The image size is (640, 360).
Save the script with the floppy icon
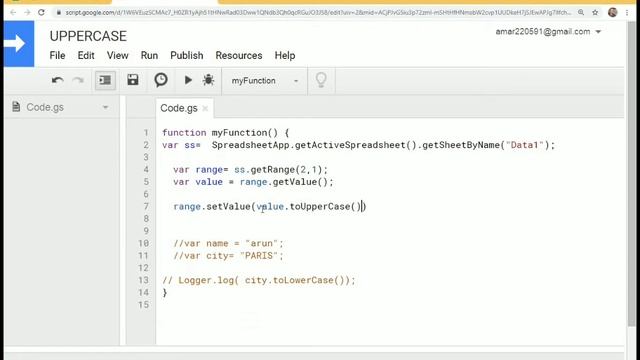[x=133, y=80]
